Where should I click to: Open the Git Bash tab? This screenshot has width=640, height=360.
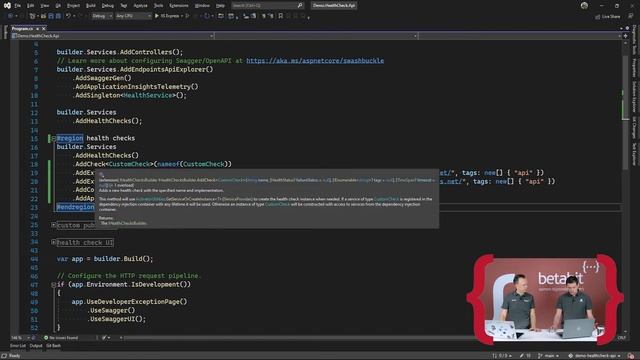click(53, 346)
